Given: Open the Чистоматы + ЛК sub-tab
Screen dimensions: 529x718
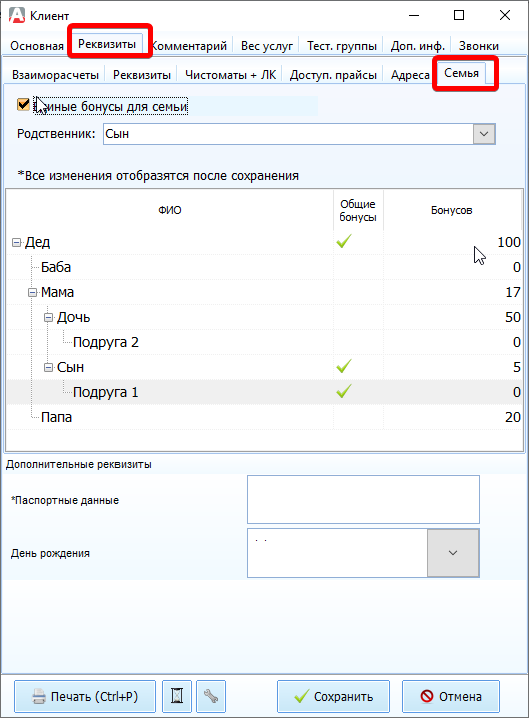Looking at the screenshot, I should tap(230, 75).
